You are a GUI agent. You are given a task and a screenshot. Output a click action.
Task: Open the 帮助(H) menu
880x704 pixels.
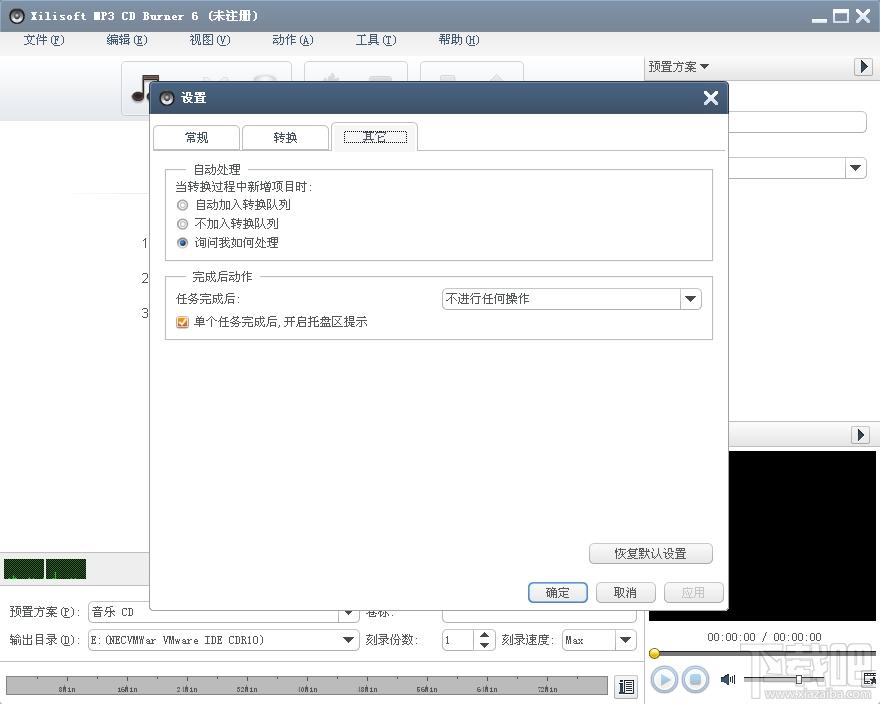tap(459, 40)
